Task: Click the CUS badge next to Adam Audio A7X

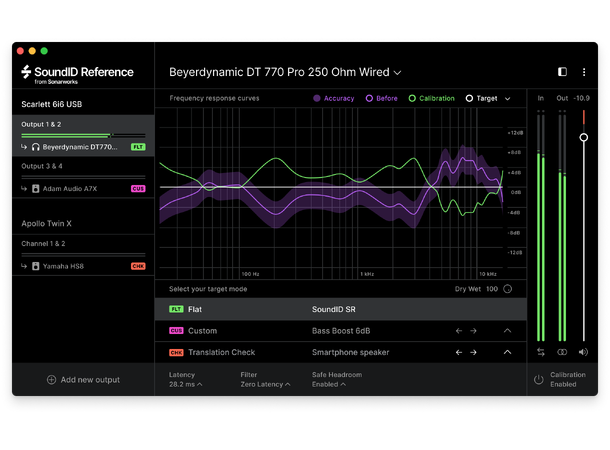Action: (138, 189)
